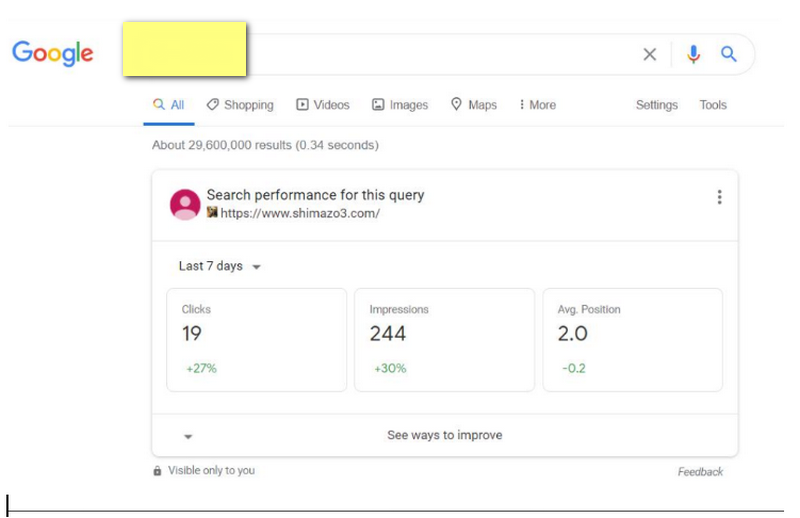
Task: Select the All results tab
Action: pos(169,105)
